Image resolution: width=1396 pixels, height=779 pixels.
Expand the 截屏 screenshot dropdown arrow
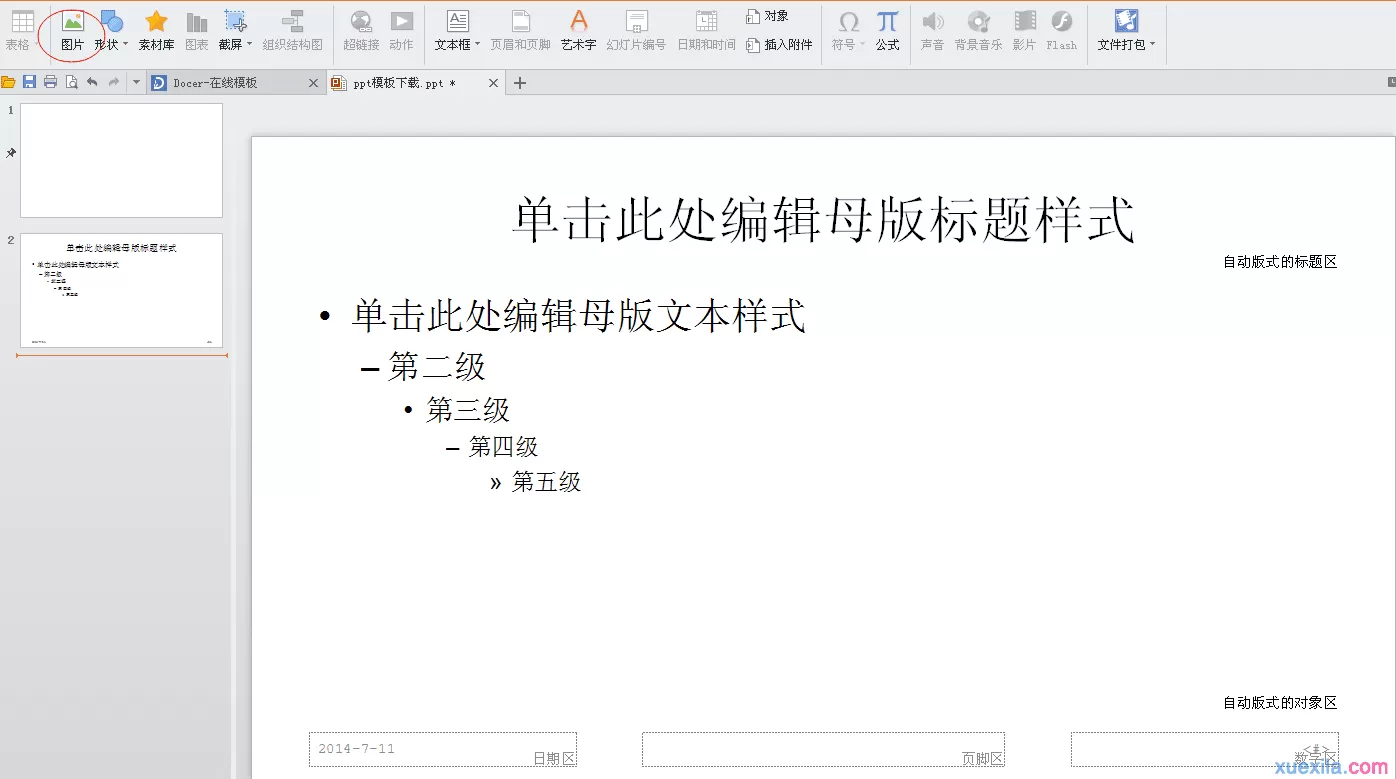click(x=249, y=45)
